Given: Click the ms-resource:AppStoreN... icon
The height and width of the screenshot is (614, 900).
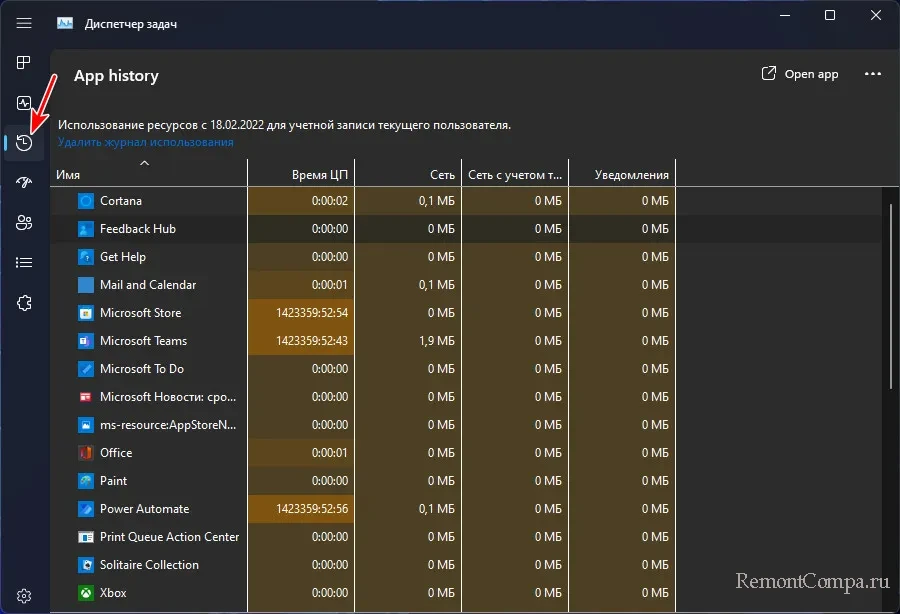Looking at the screenshot, I should [86, 425].
